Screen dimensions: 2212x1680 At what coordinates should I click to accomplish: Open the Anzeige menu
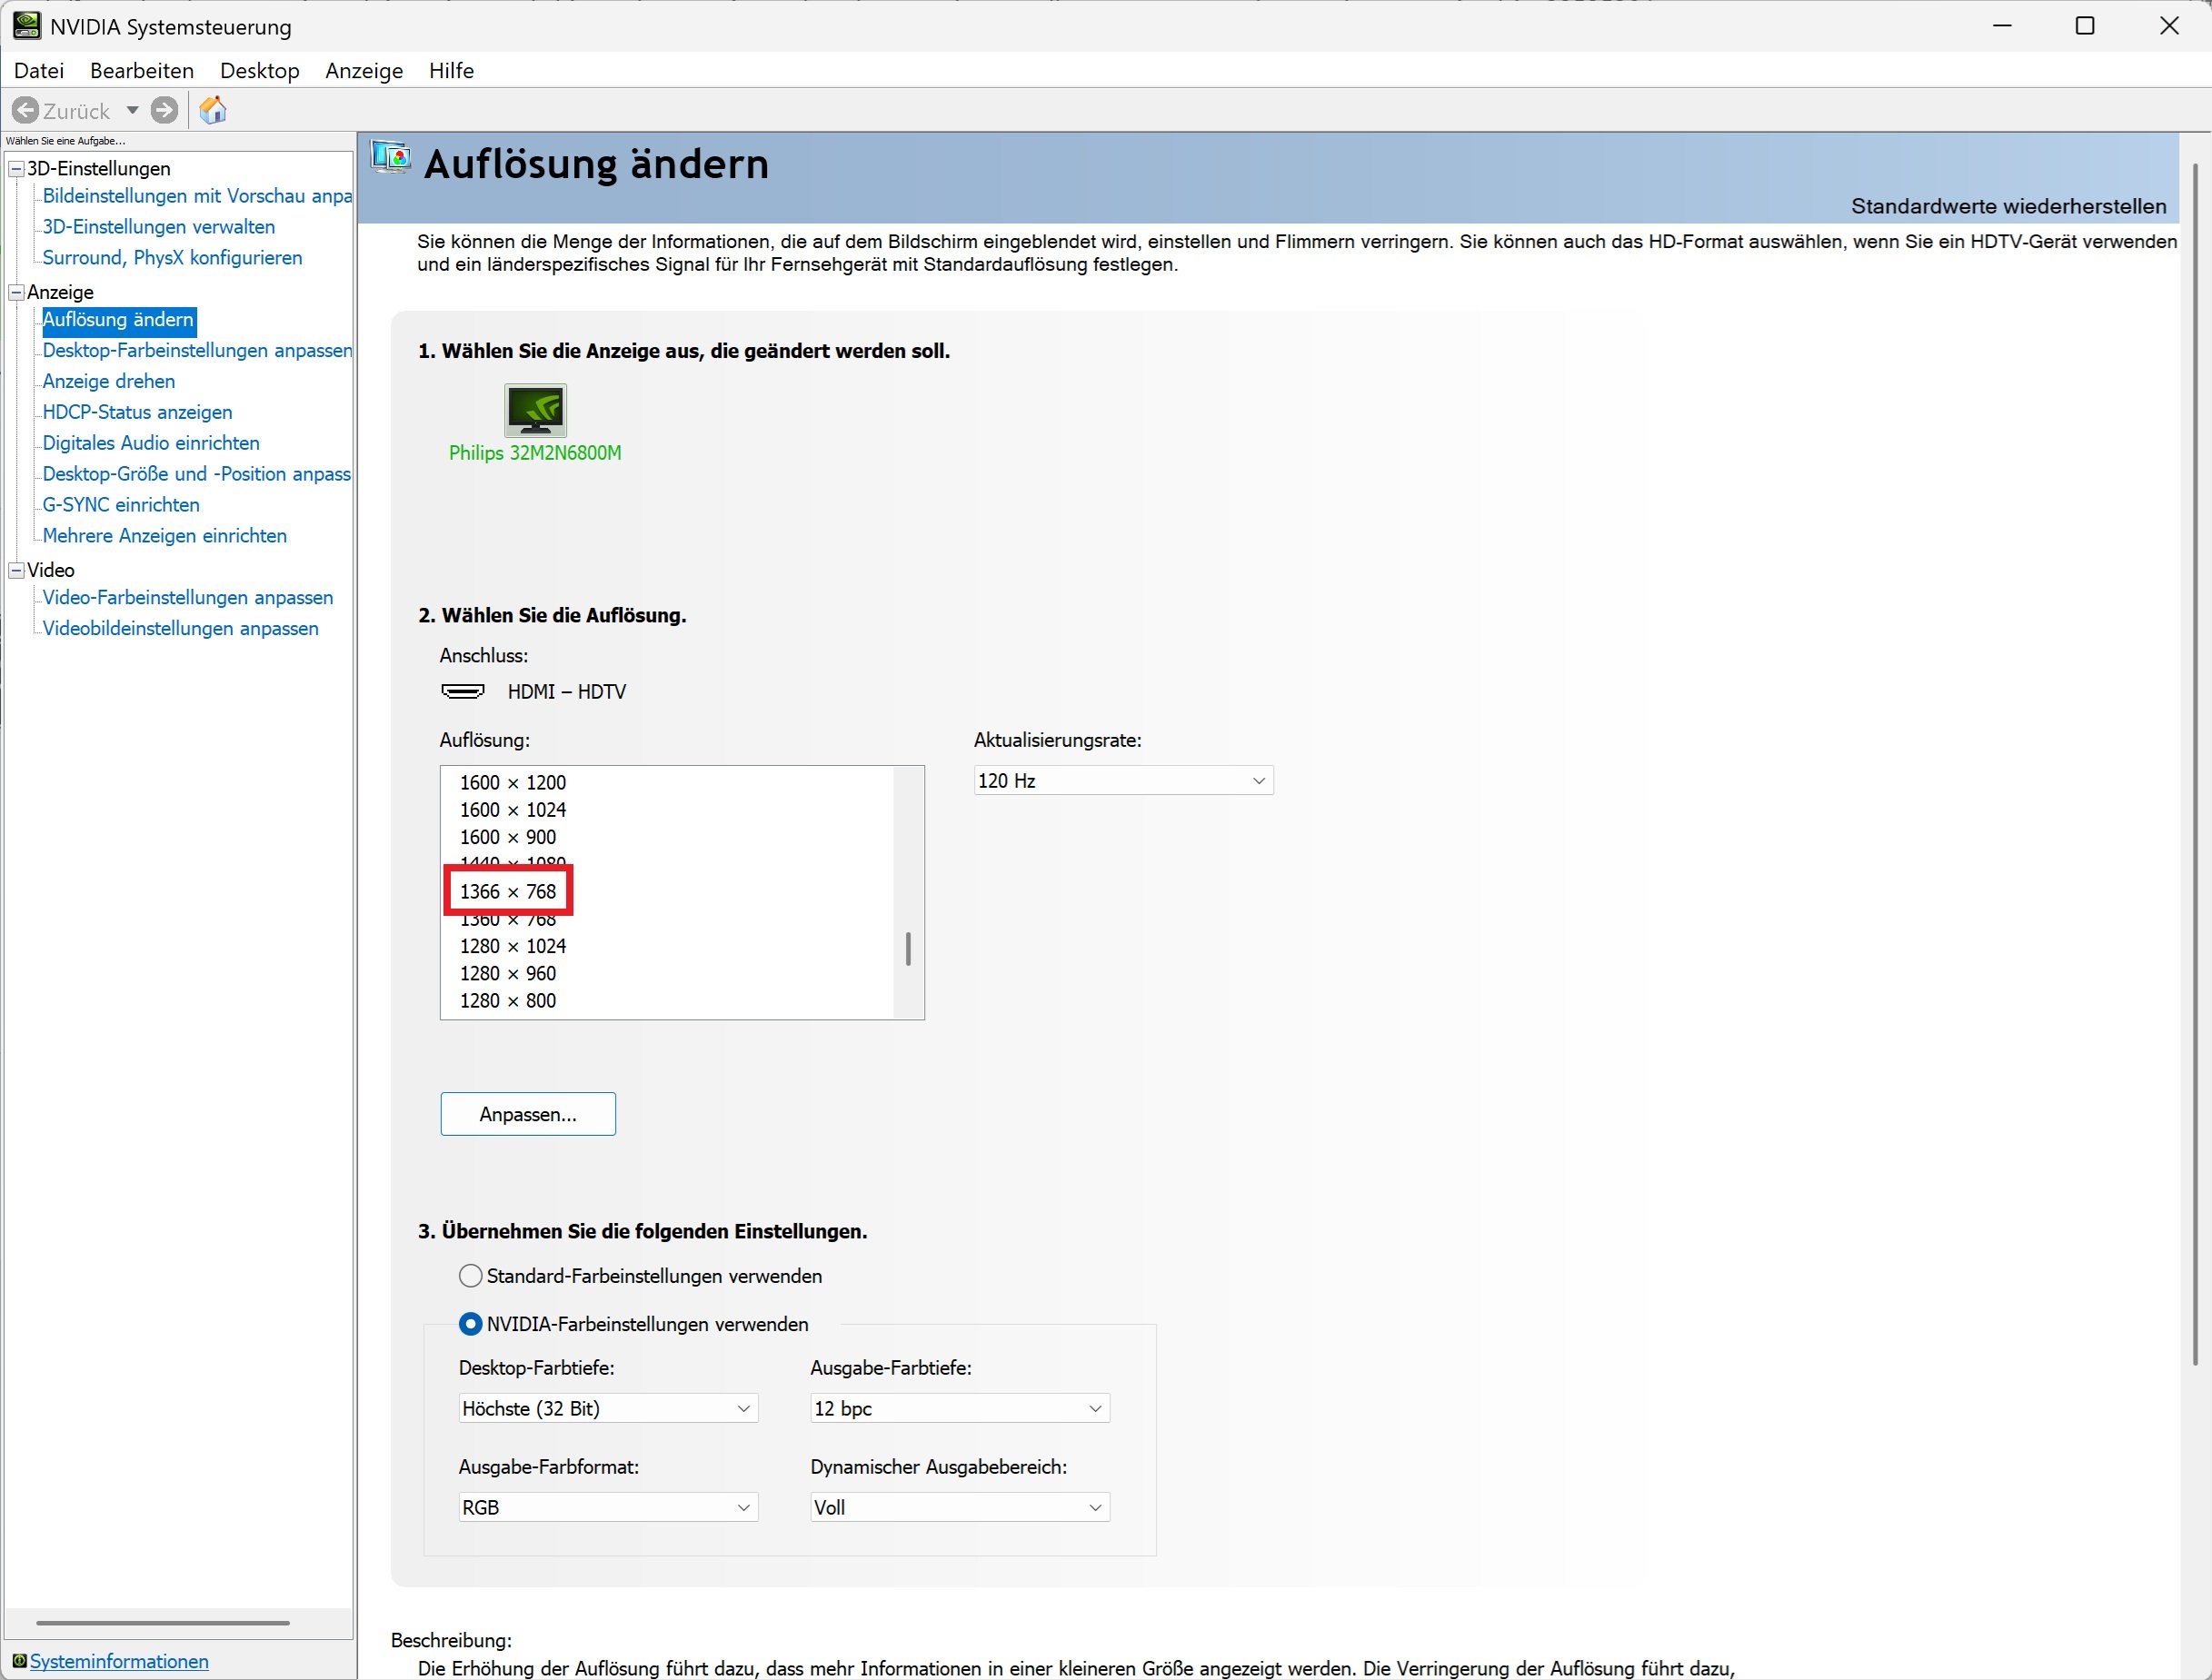point(364,71)
